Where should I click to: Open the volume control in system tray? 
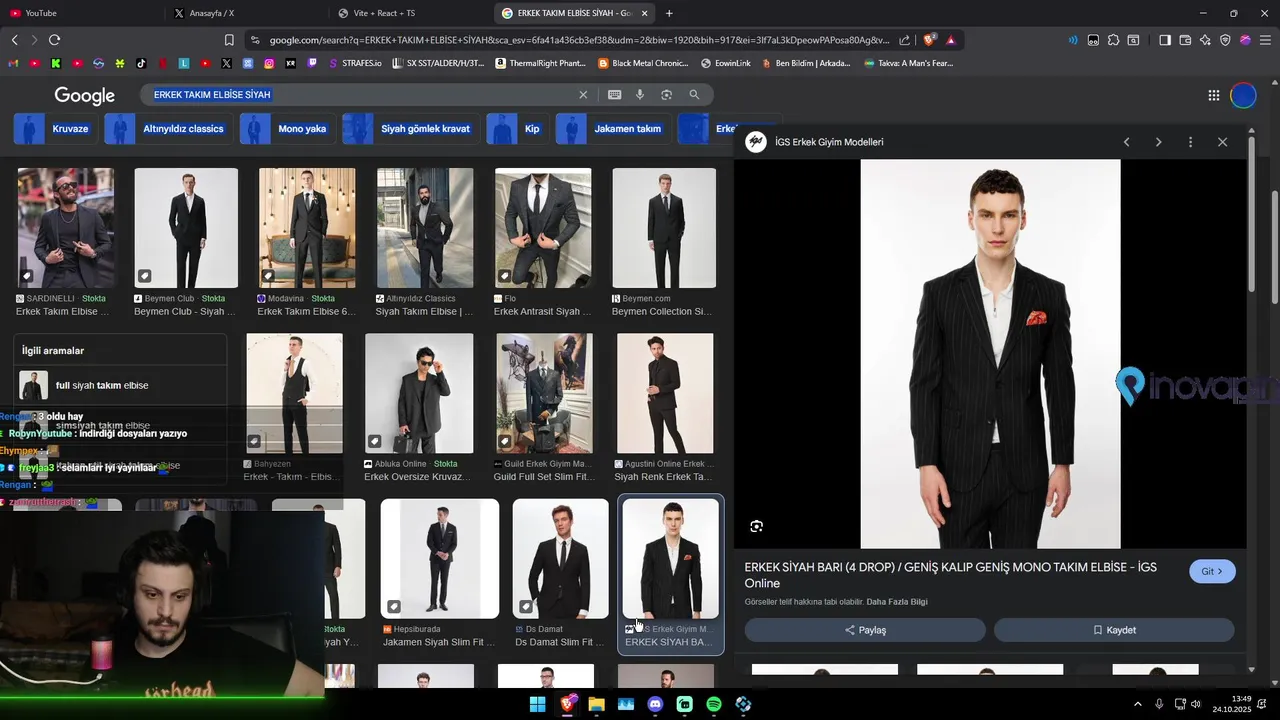(x=1196, y=704)
